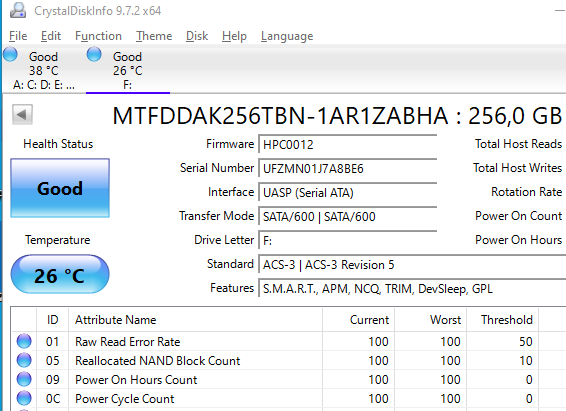The width and height of the screenshot is (566, 411).
Task: Click the Threshold column header
Action: [502, 320]
